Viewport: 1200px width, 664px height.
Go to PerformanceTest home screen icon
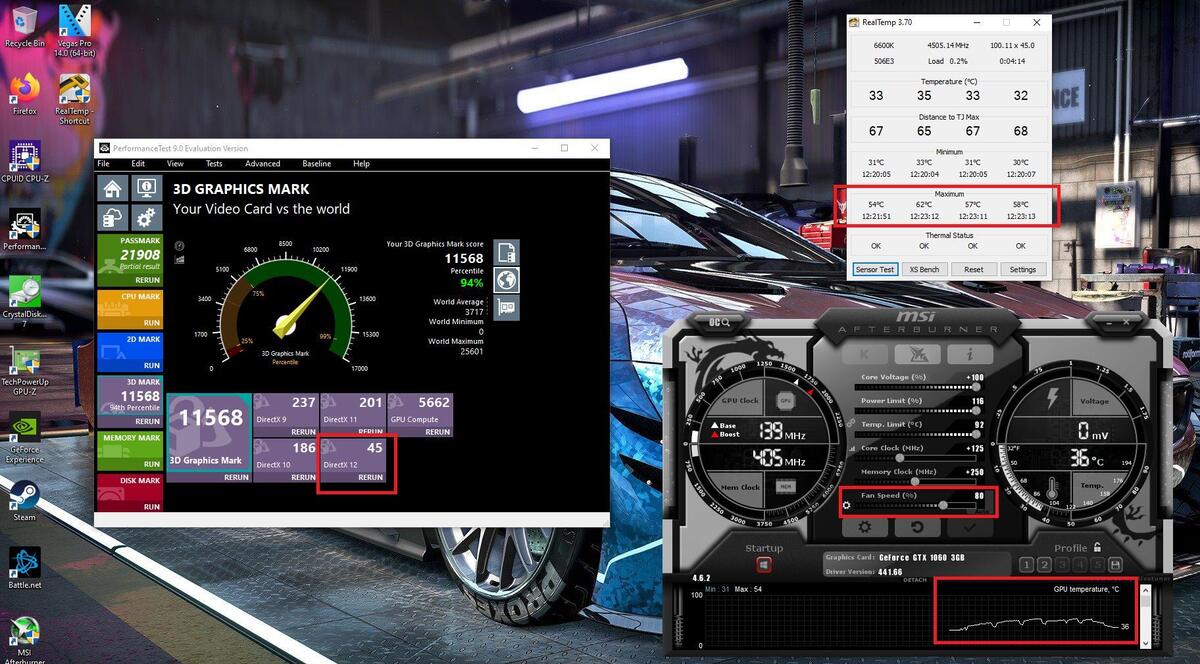tap(112, 188)
